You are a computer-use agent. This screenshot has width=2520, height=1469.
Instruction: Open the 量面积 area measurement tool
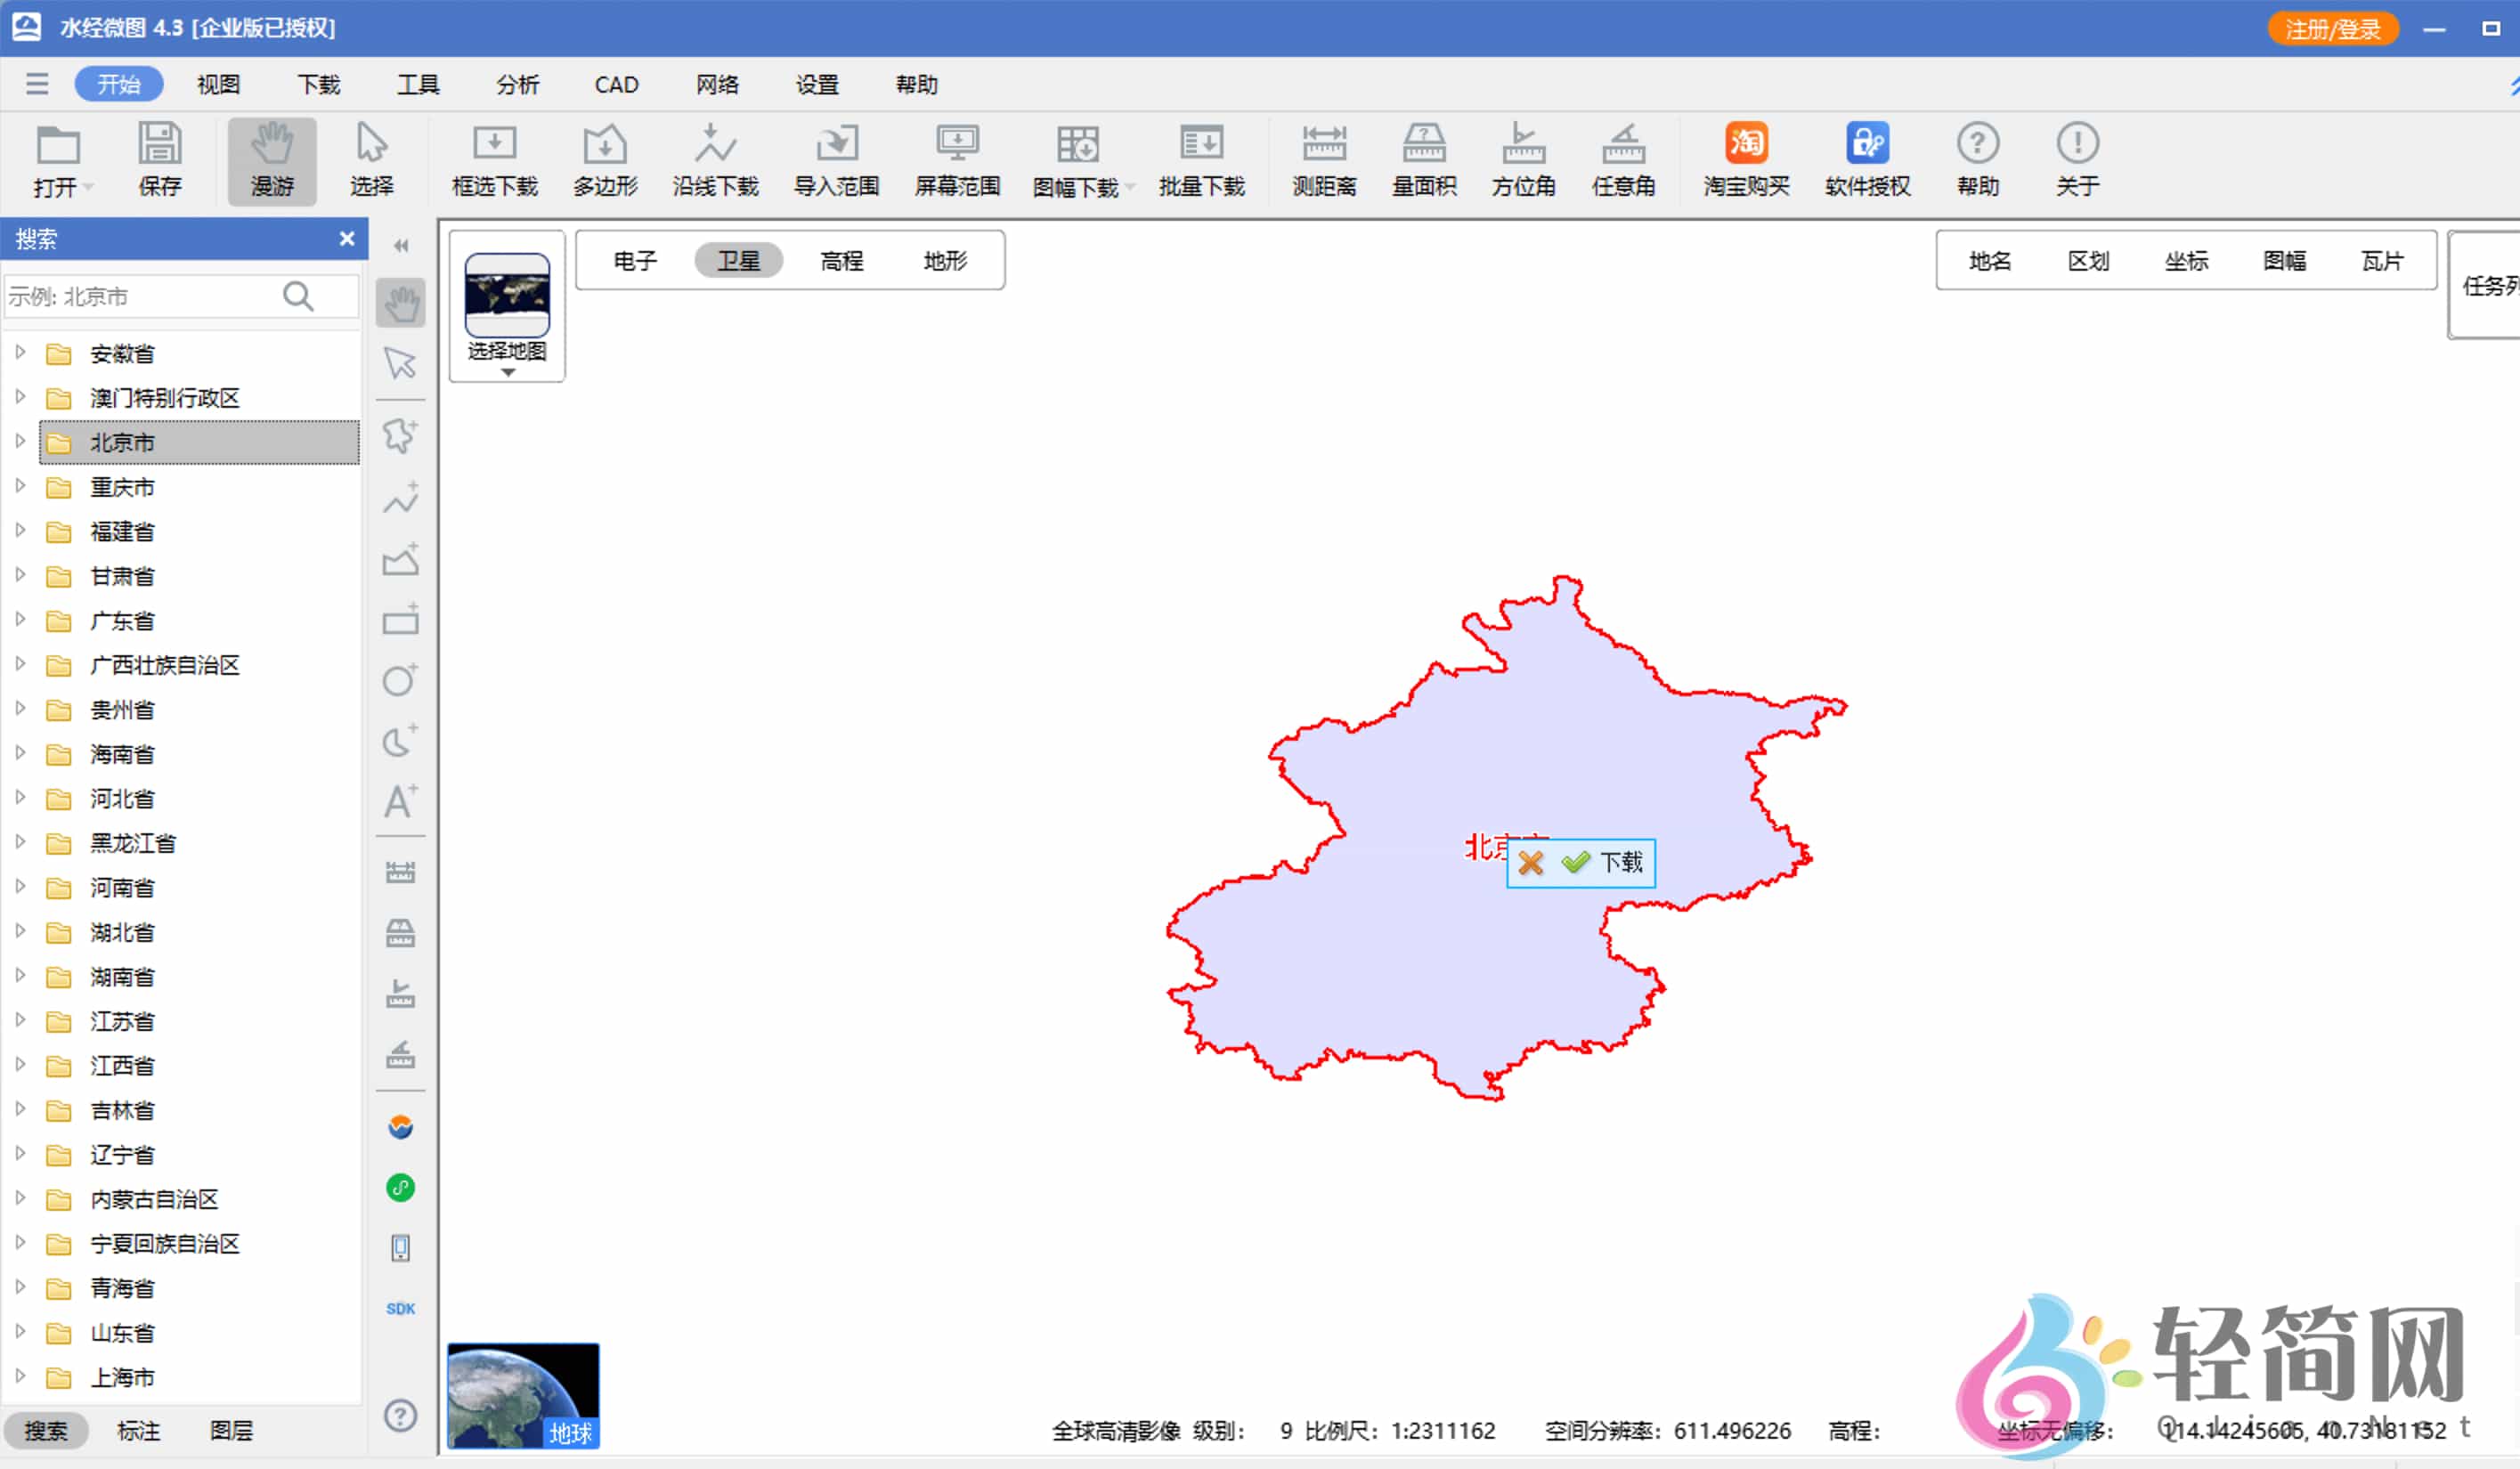coord(1423,160)
